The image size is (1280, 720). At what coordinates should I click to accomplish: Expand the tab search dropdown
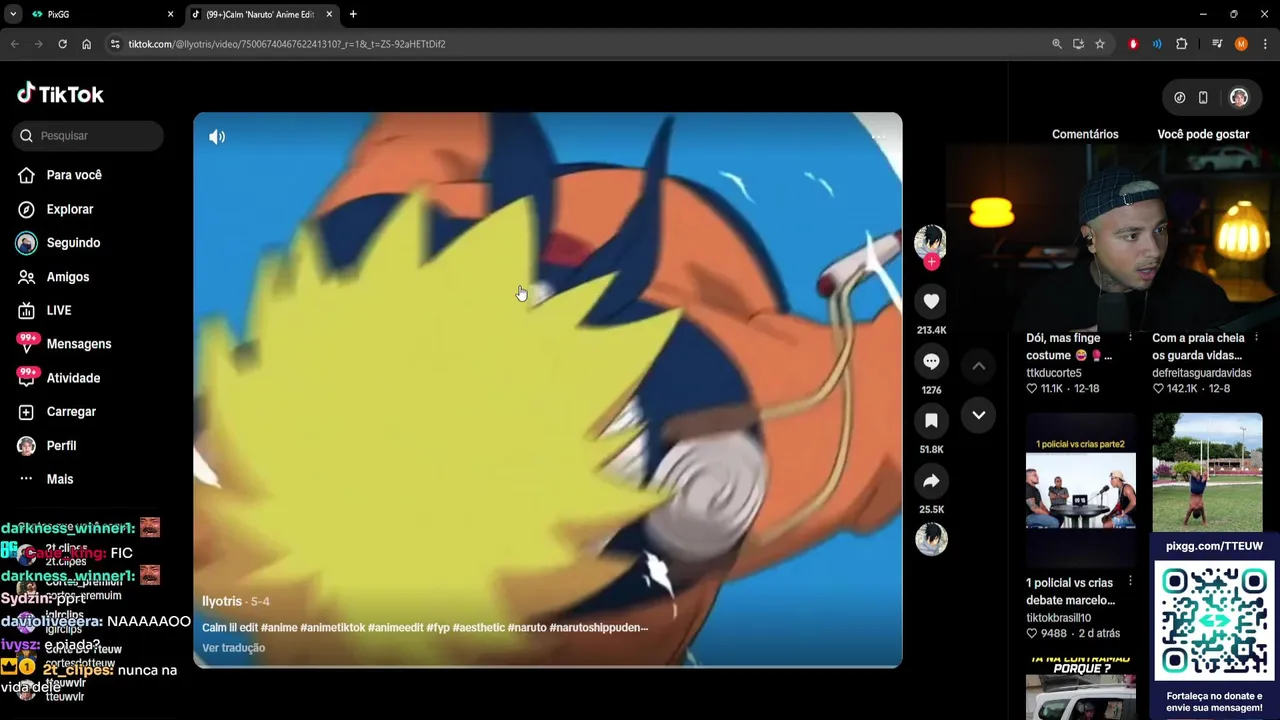13,14
